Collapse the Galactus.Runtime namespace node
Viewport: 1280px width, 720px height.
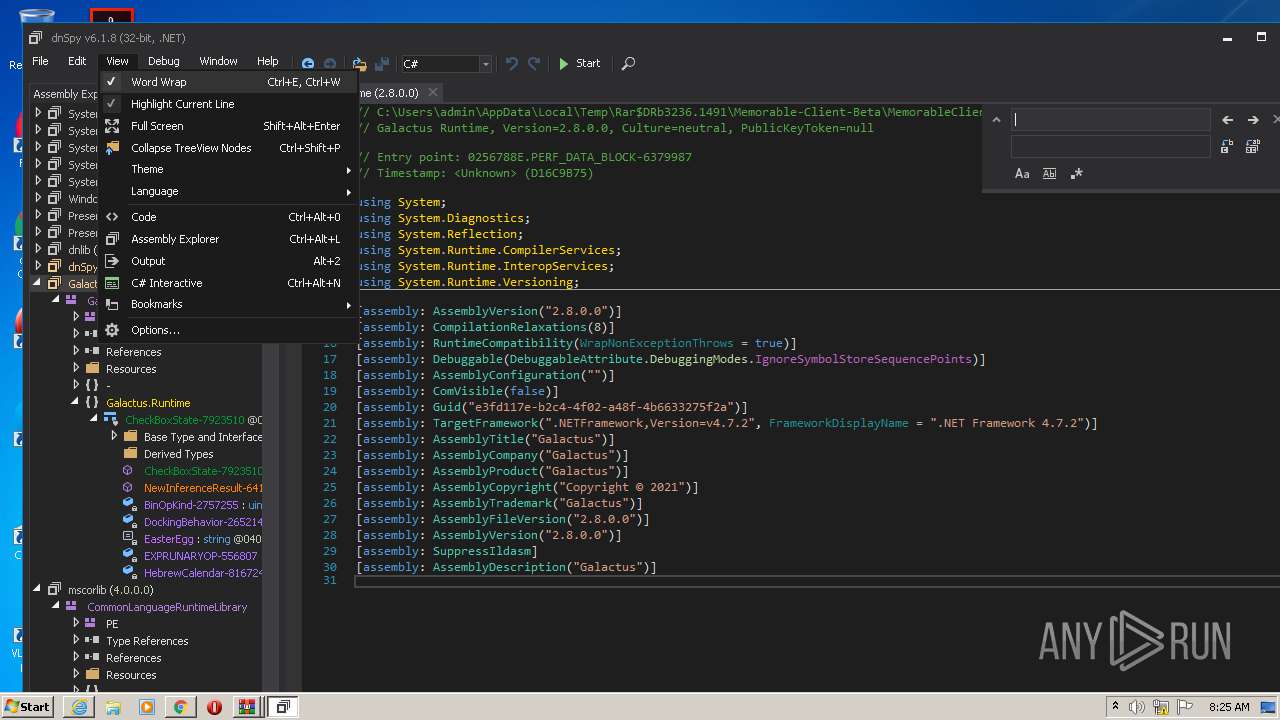(75, 402)
